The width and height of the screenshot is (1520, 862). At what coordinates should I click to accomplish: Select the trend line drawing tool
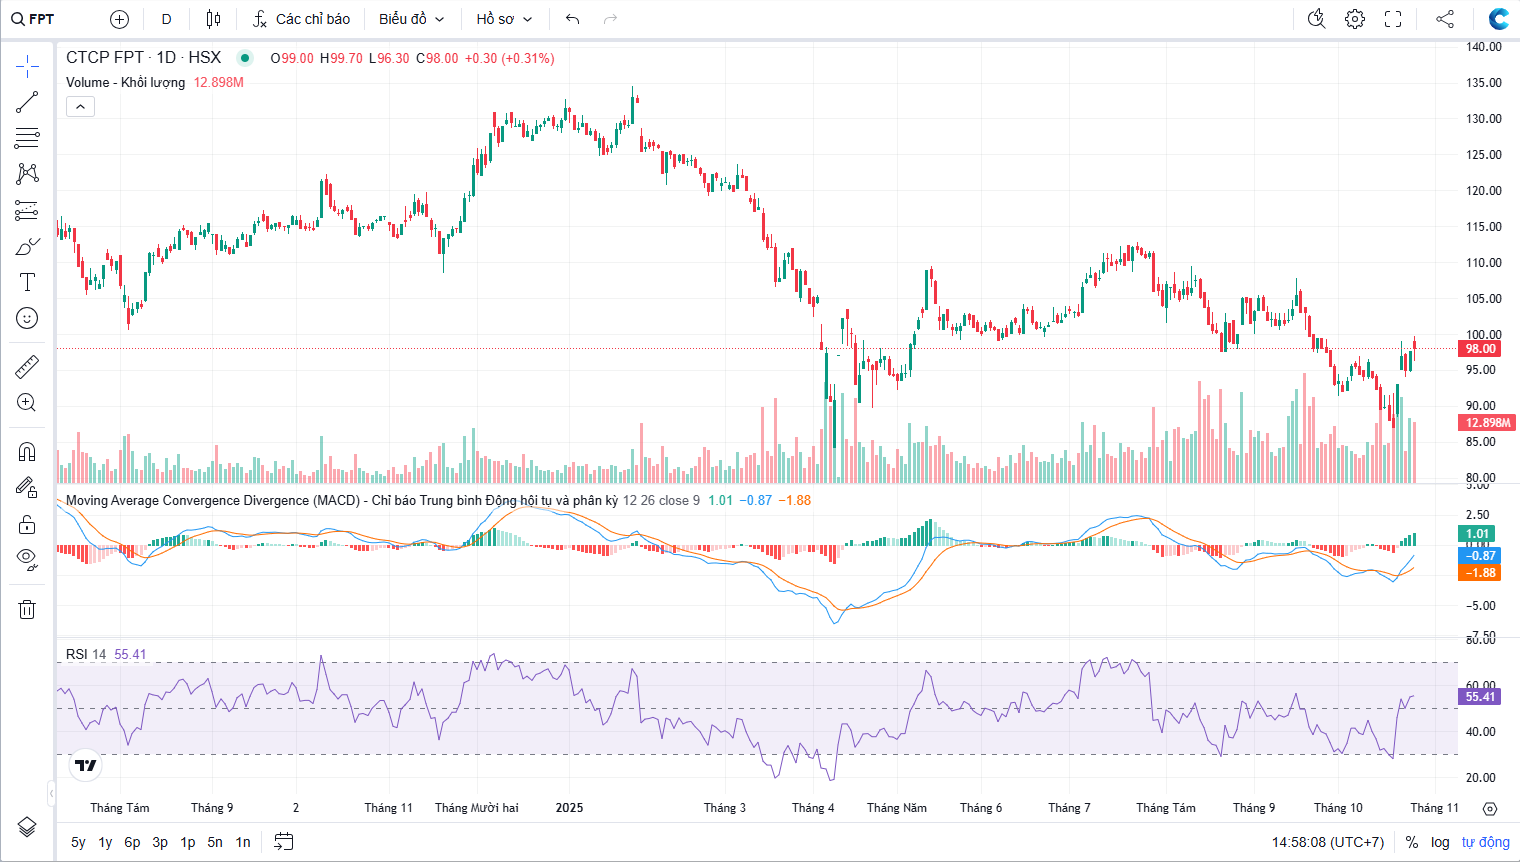[x=27, y=102]
